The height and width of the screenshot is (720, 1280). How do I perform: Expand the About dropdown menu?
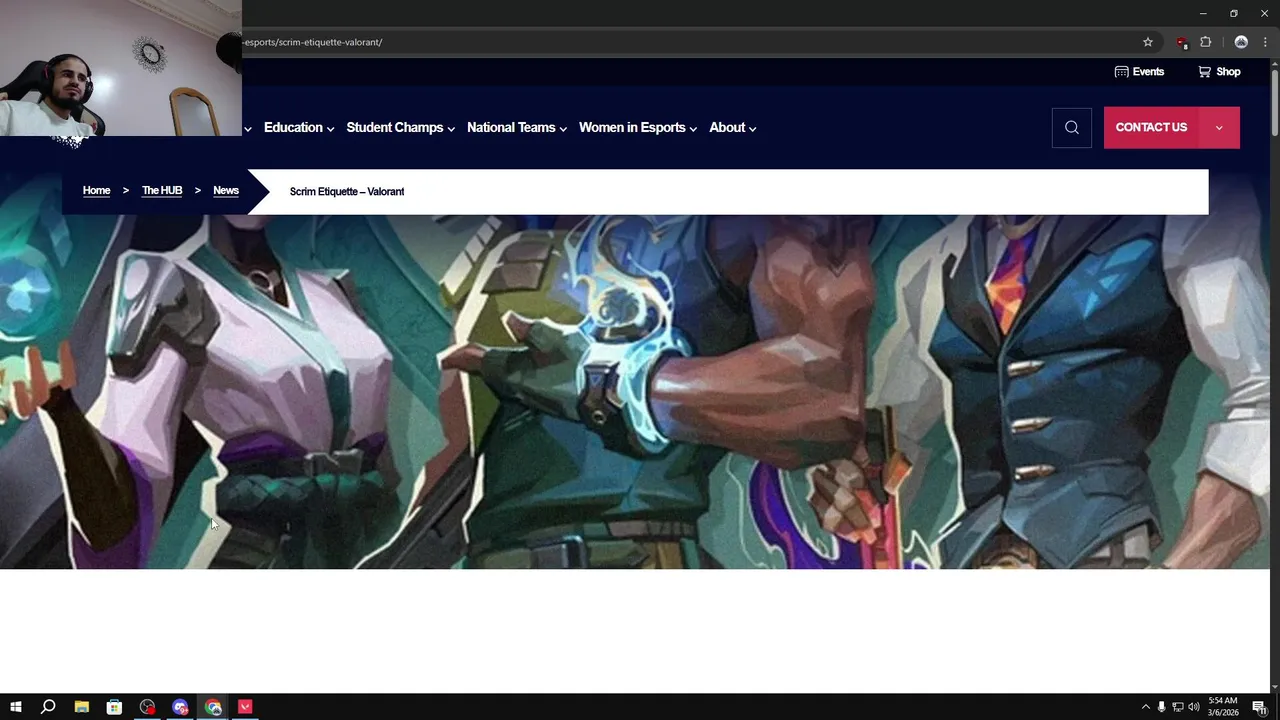(x=732, y=128)
